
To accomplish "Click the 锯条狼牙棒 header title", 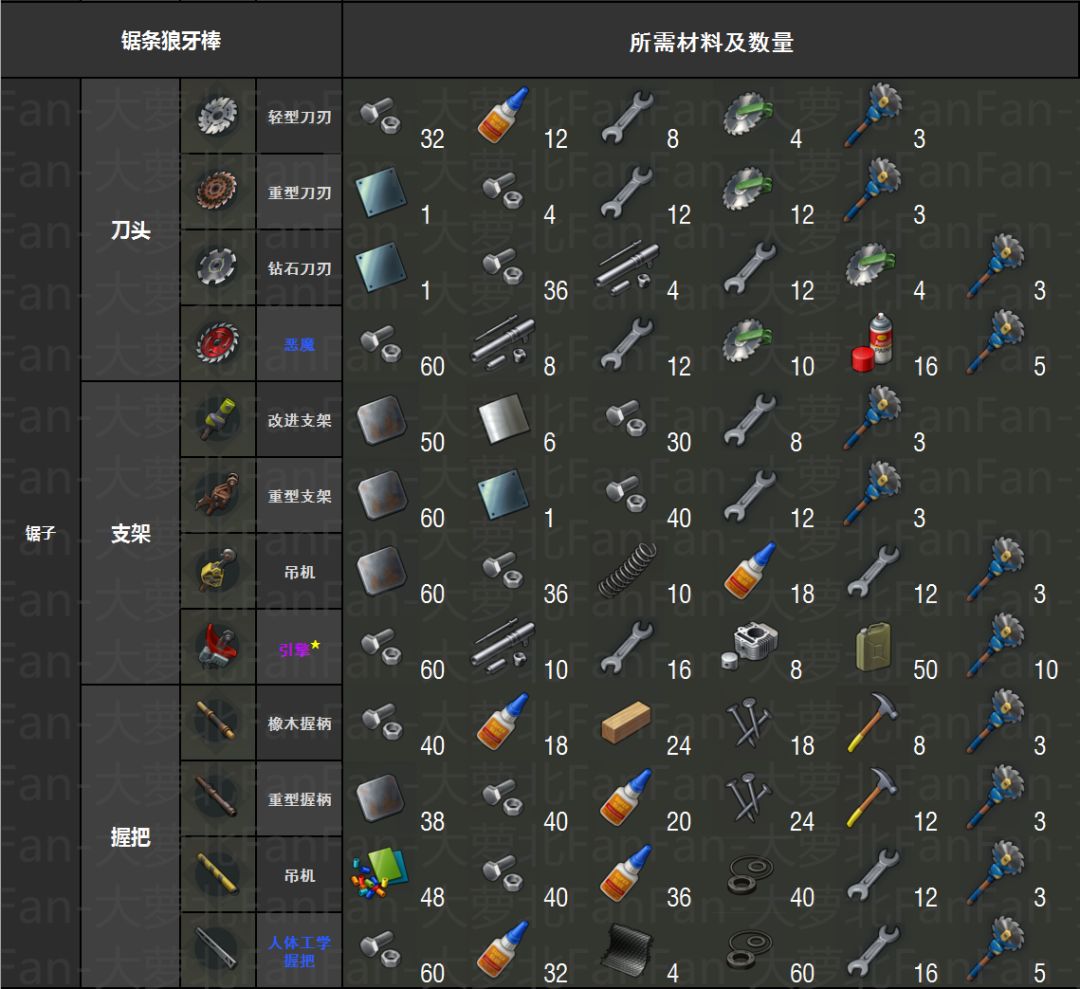I will [x=171, y=41].
